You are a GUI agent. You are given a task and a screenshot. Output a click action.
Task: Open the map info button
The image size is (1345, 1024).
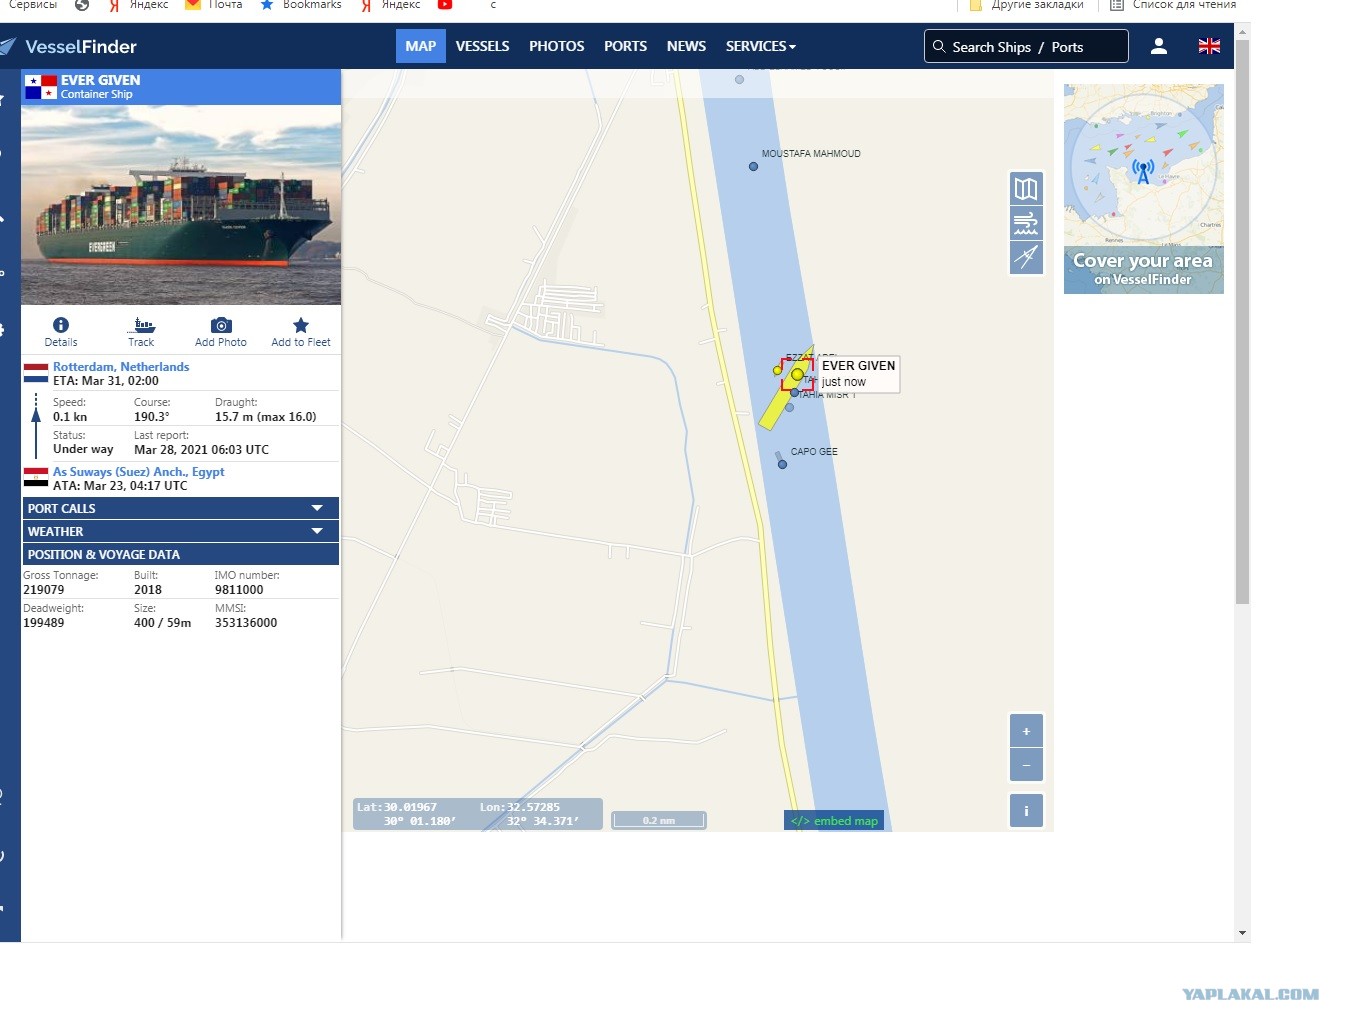1026,811
